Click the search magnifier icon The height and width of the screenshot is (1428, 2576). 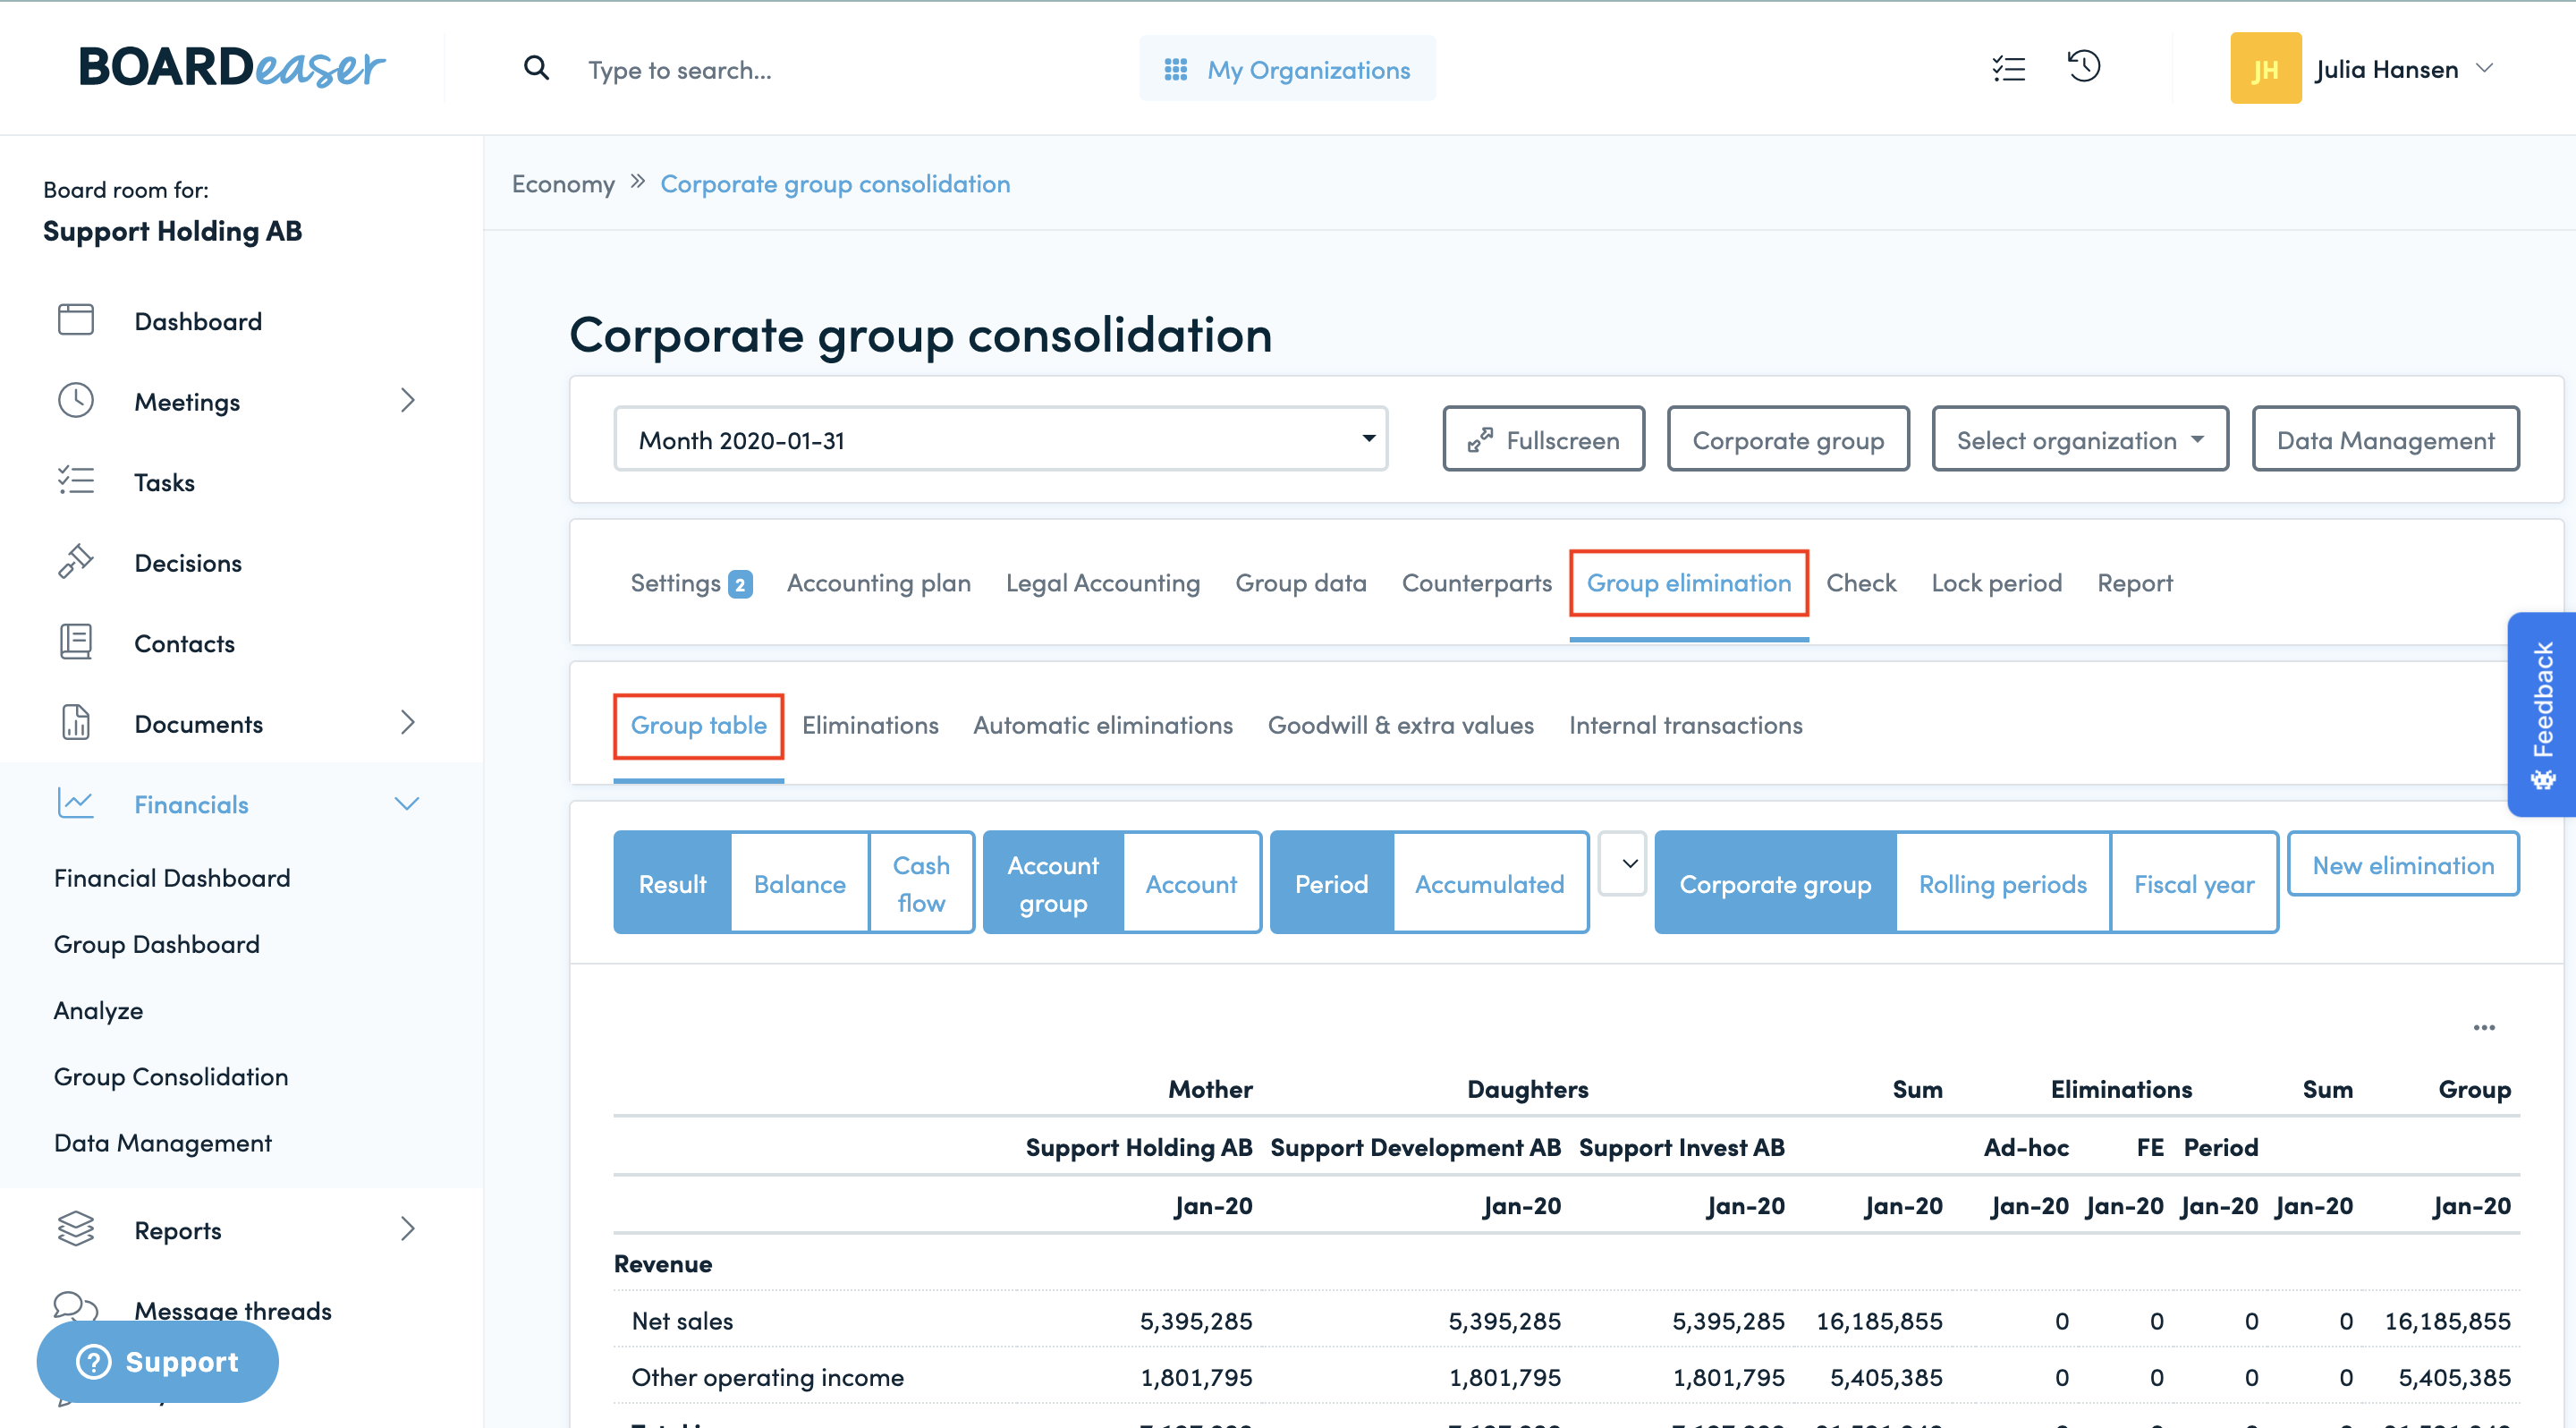pyautogui.click(x=536, y=68)
